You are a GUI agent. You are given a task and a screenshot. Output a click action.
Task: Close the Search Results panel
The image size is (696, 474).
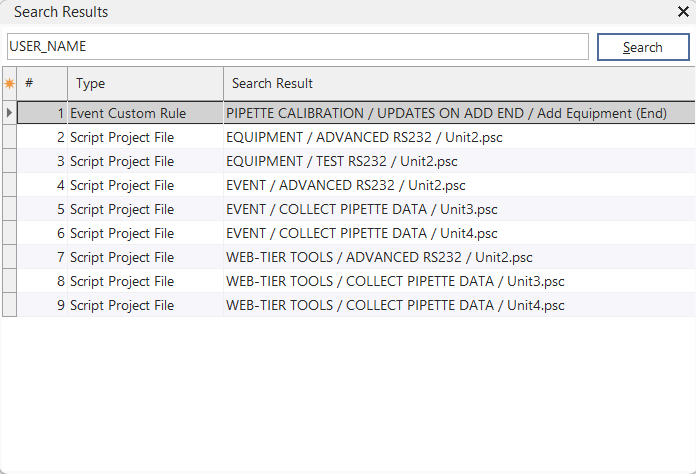click(x=683, y=12)
